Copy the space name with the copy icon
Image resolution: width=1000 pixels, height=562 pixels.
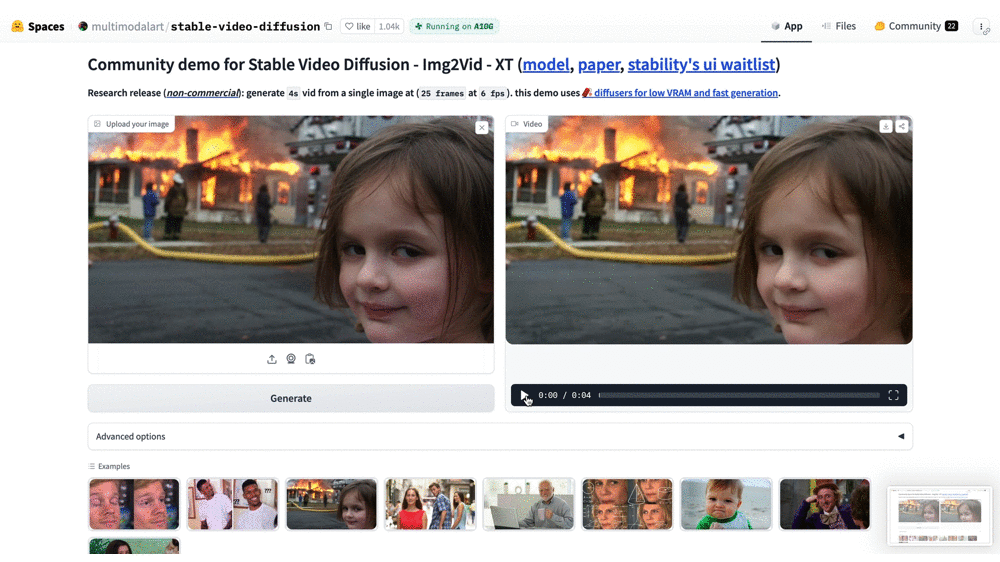click(328, 26)
